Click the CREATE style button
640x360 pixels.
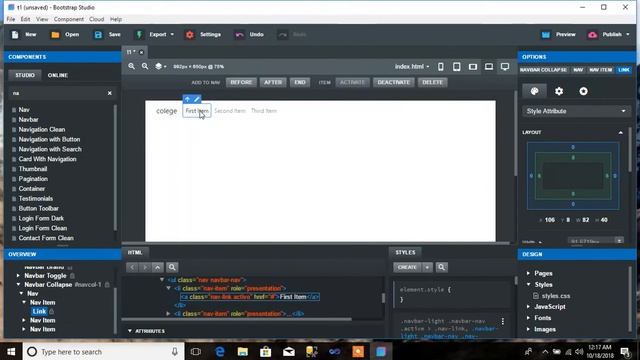click(x=407, y=267)
